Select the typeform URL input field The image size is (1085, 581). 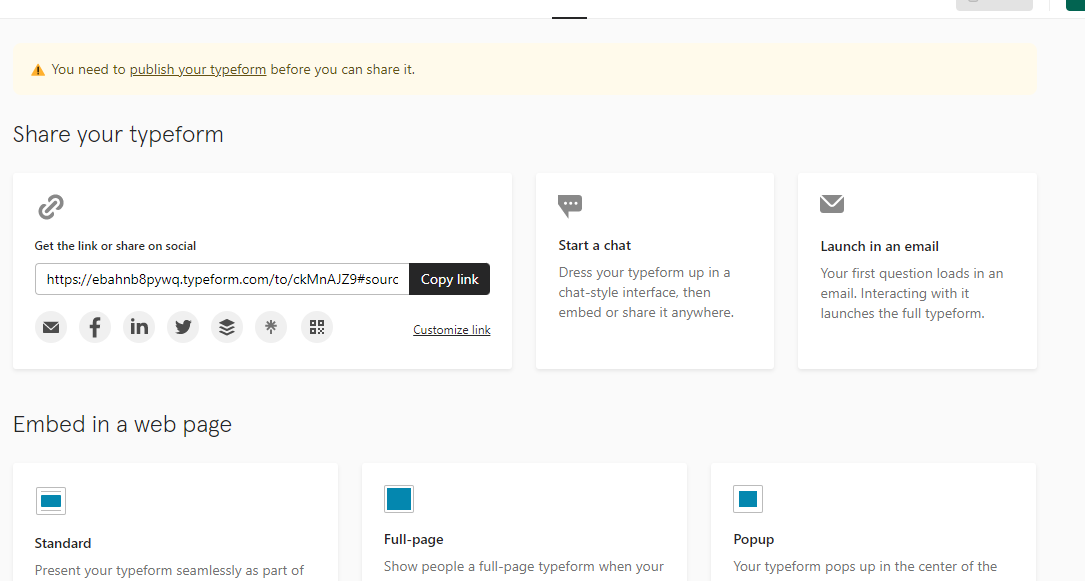(x=220, y=279)
